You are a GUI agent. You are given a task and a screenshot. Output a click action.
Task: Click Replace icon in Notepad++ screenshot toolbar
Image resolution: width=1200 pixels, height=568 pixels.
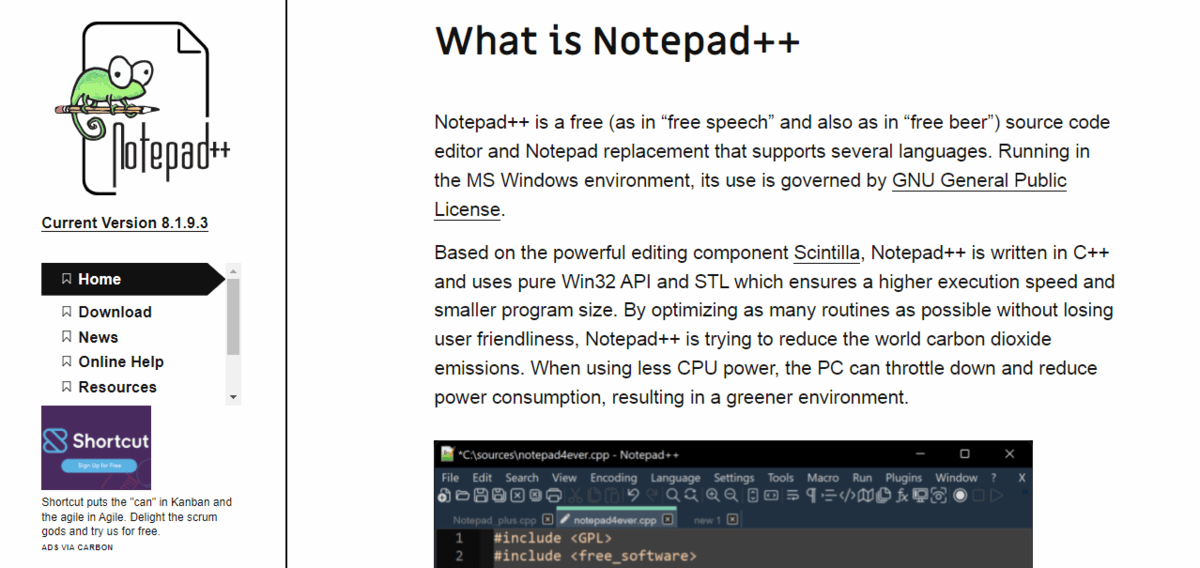click(x=691, y=495)
